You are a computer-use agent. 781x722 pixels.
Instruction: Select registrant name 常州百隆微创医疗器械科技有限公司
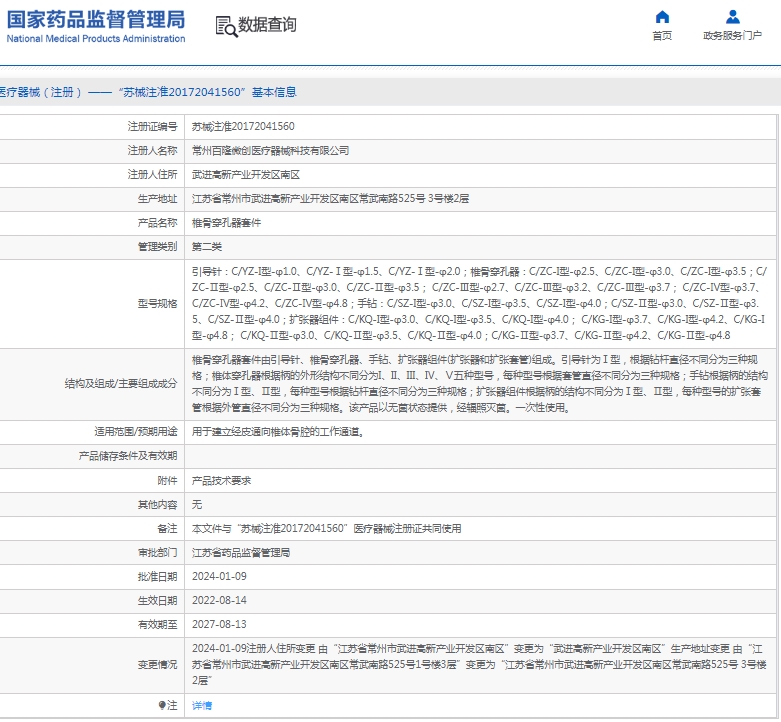[270, 150]
